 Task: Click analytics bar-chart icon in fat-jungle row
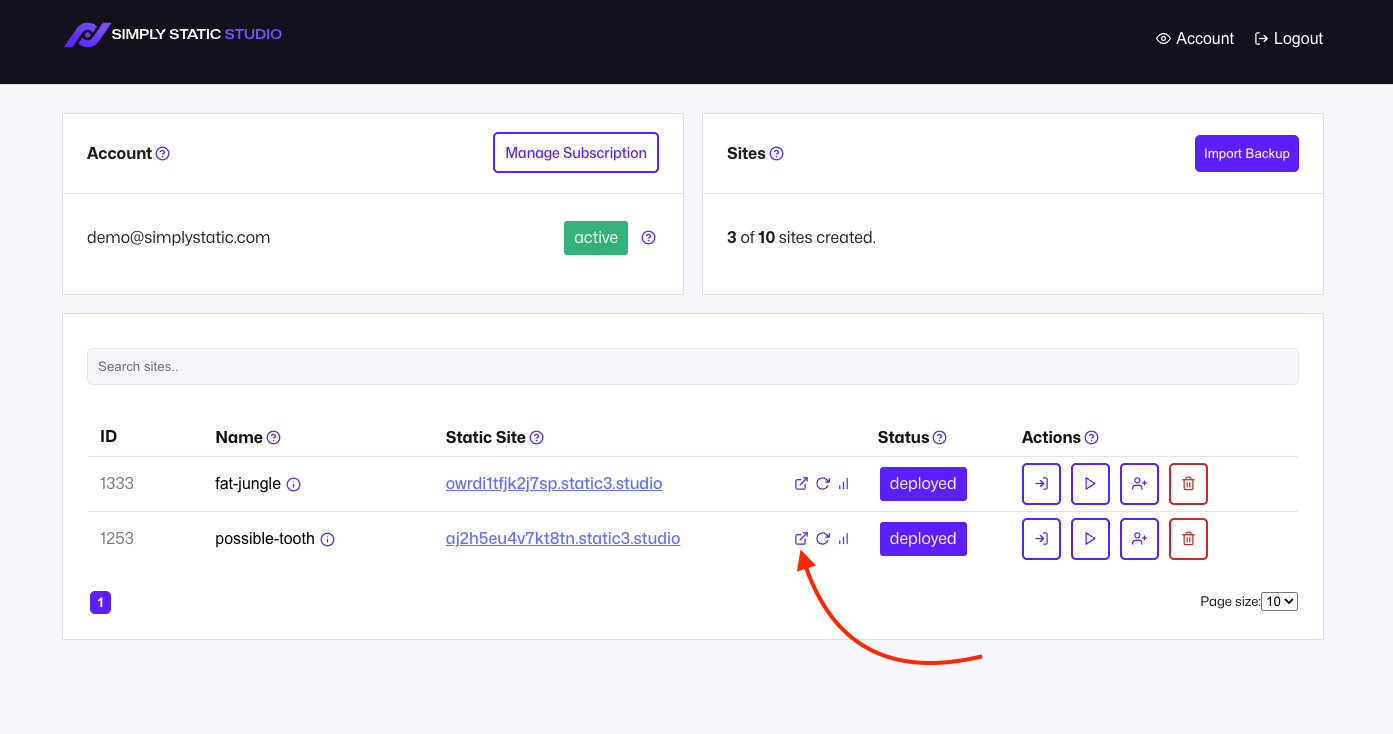[844, 484]
